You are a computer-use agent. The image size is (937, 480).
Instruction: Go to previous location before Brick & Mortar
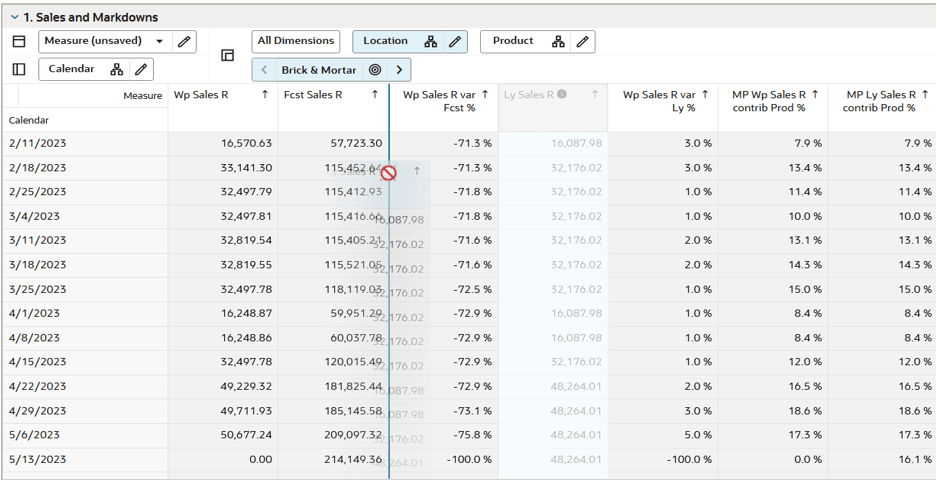point(264,70)
